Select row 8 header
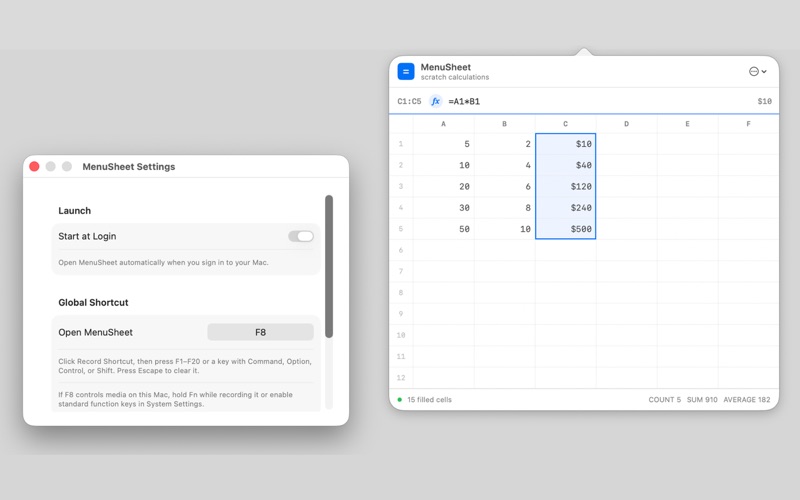 click(401, 293)
